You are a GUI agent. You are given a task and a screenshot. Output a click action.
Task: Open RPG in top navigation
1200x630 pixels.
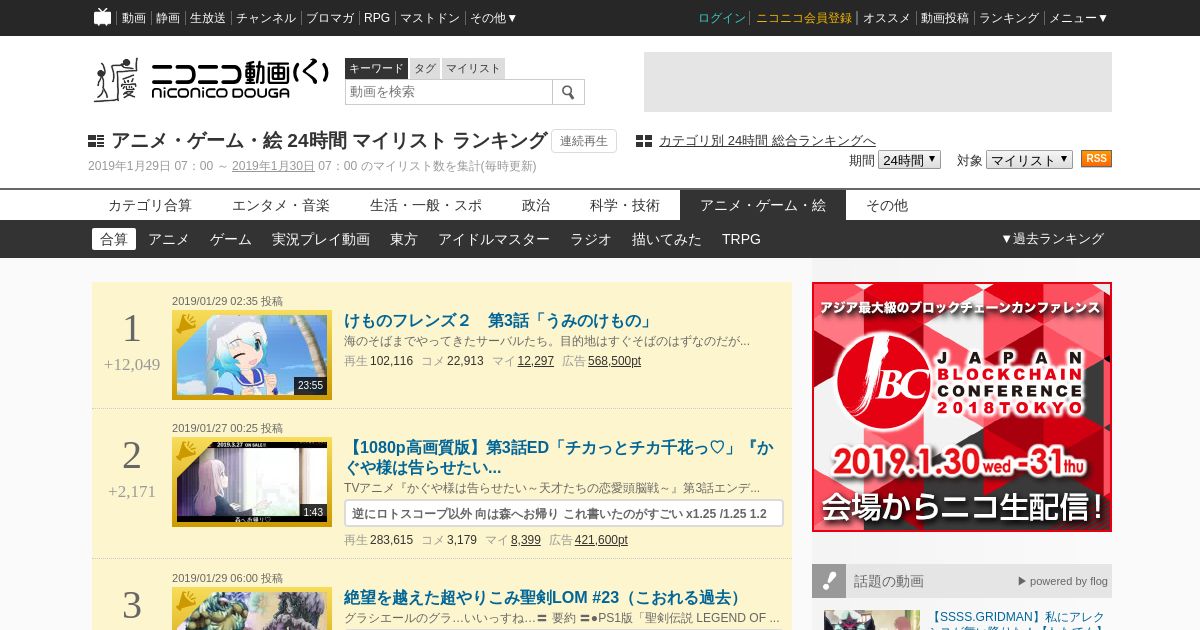377,18
